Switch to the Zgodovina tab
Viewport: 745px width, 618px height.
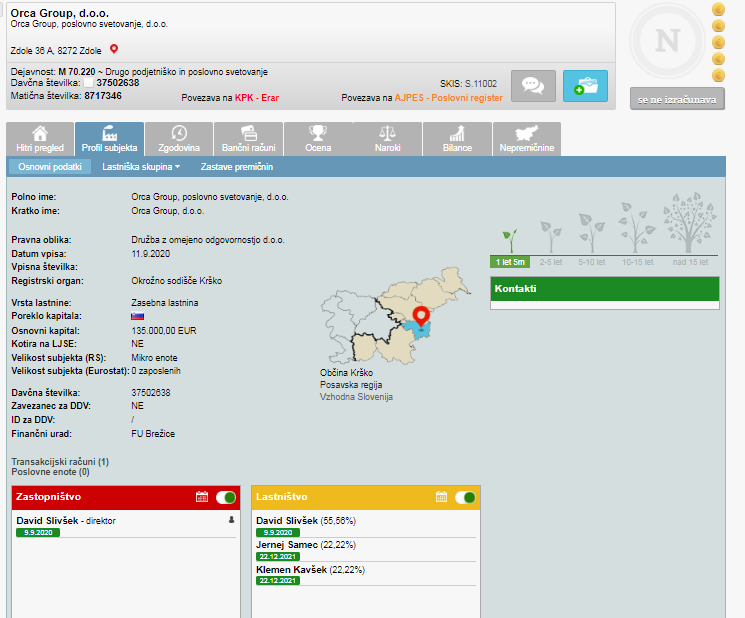(178, 139)
